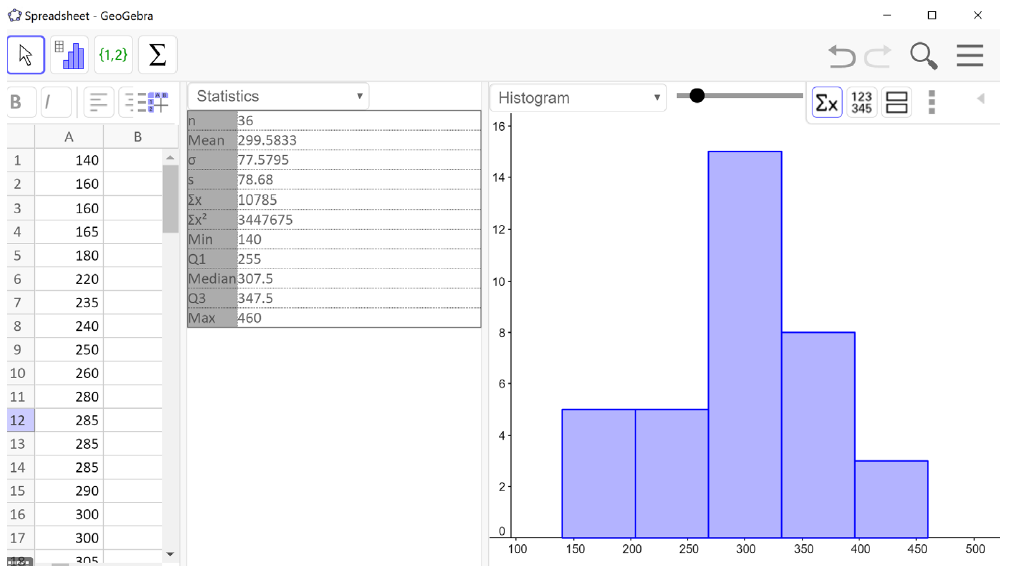
Task: Select cell with value 165
Action: pyautogui.click(x=69, y=232)
